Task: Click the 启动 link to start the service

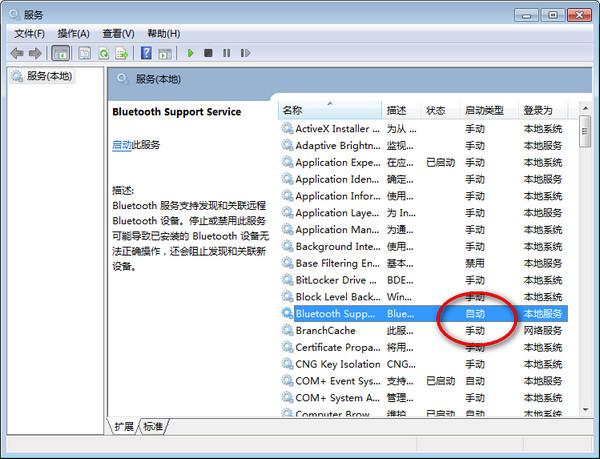Action: coord(121,145)
